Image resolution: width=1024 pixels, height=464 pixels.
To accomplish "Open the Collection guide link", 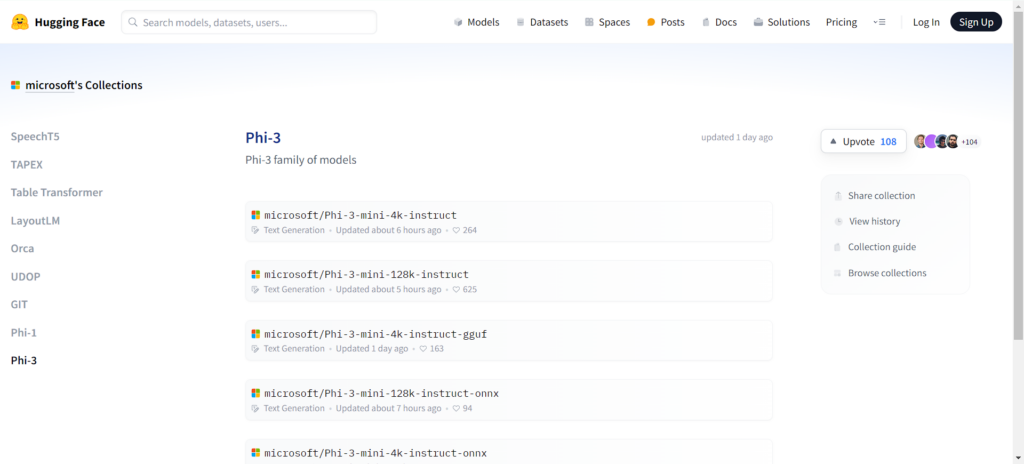I will tap(881, 247).
